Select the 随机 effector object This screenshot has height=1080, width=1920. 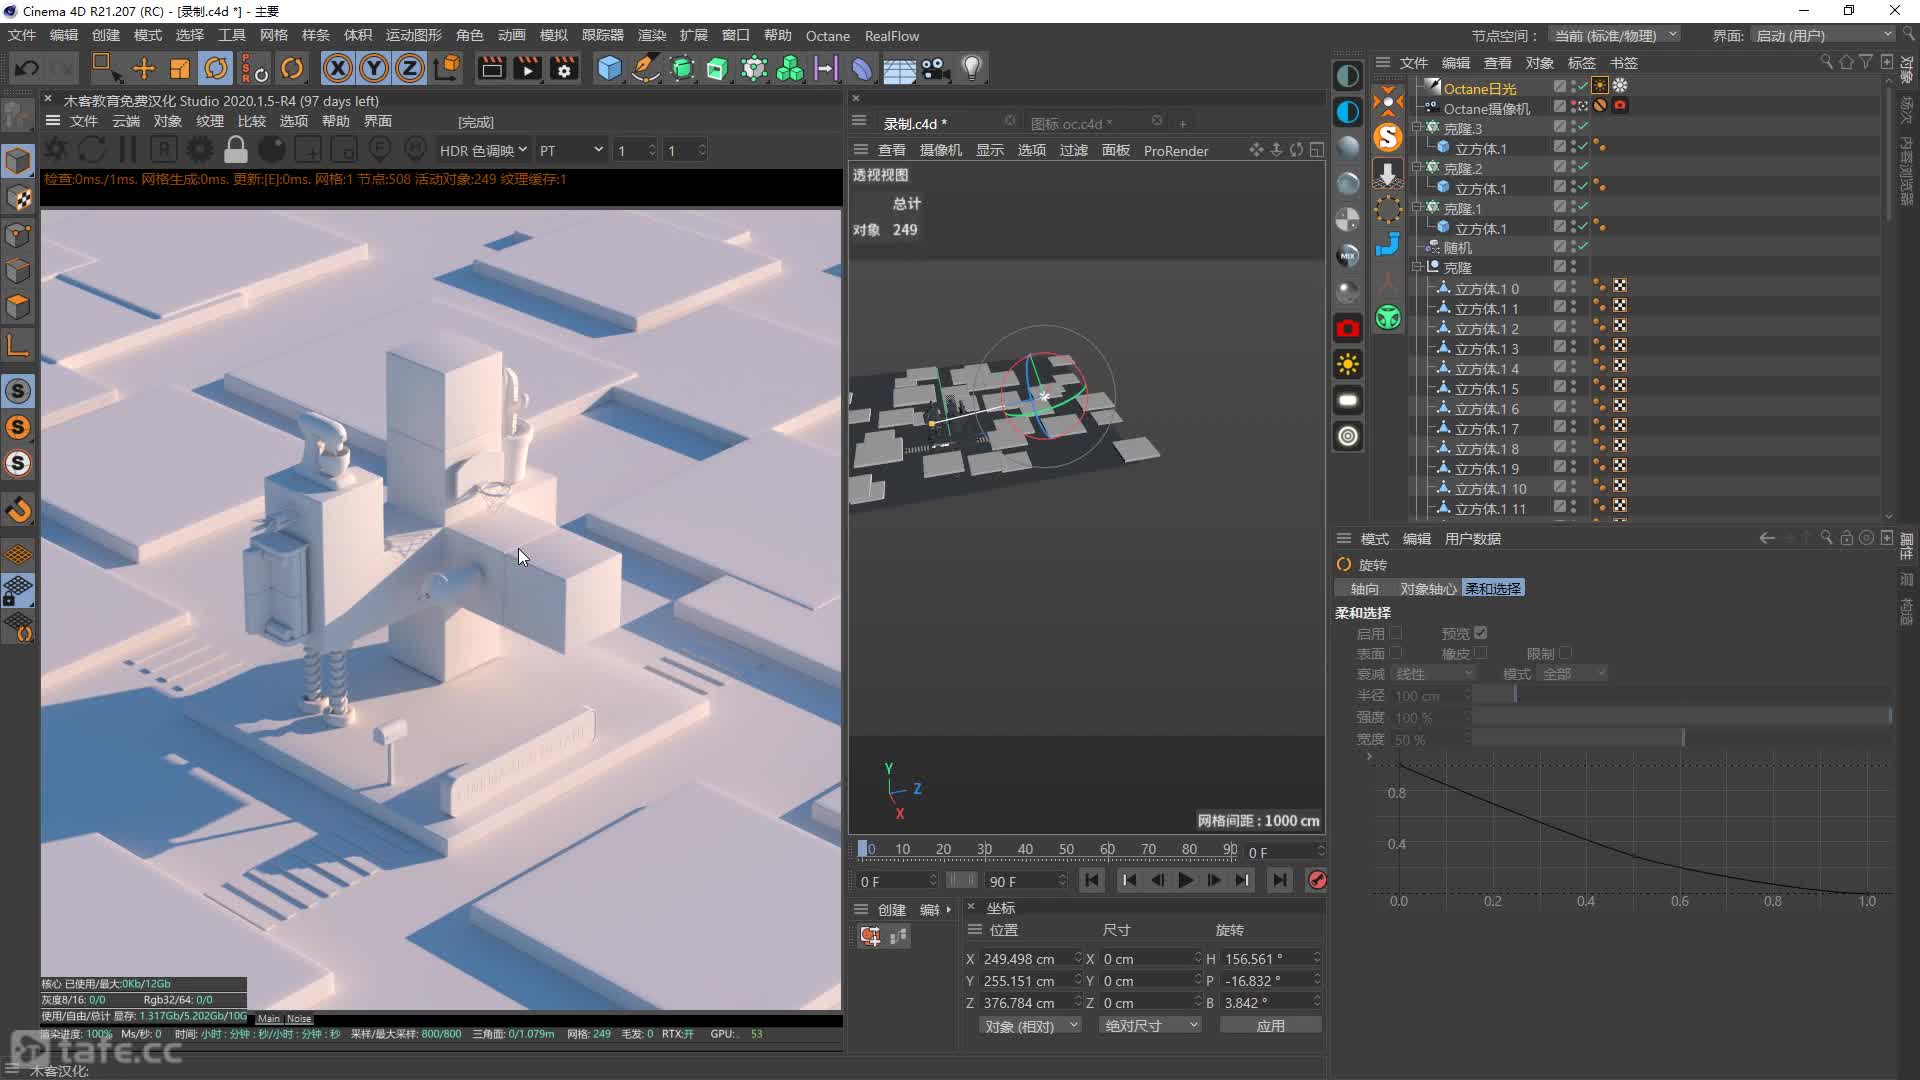[x=1457, y=247]
